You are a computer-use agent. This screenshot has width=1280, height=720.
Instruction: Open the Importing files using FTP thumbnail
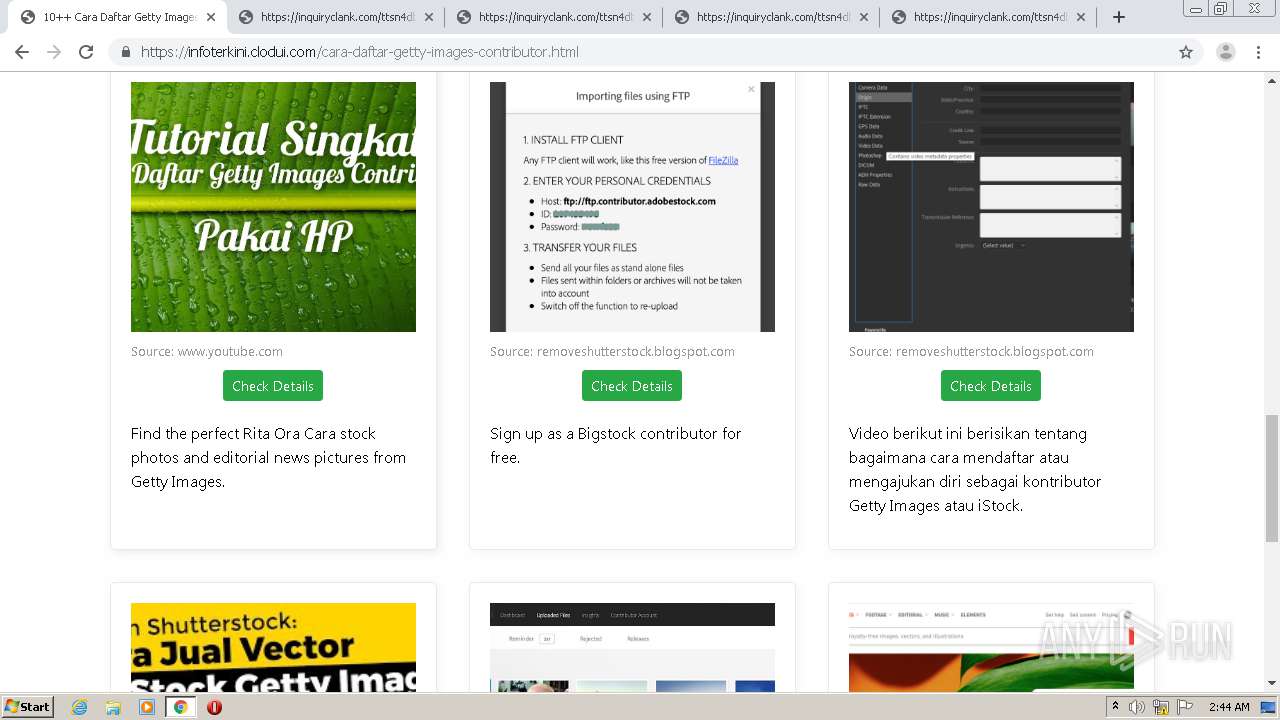tap(632, 207)
